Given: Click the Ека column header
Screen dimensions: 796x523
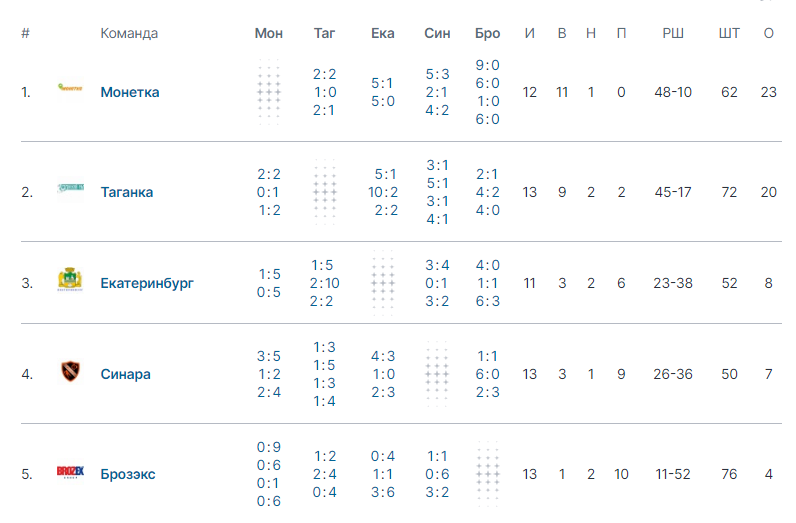Looking at the screenshot, I should [383, 34].
